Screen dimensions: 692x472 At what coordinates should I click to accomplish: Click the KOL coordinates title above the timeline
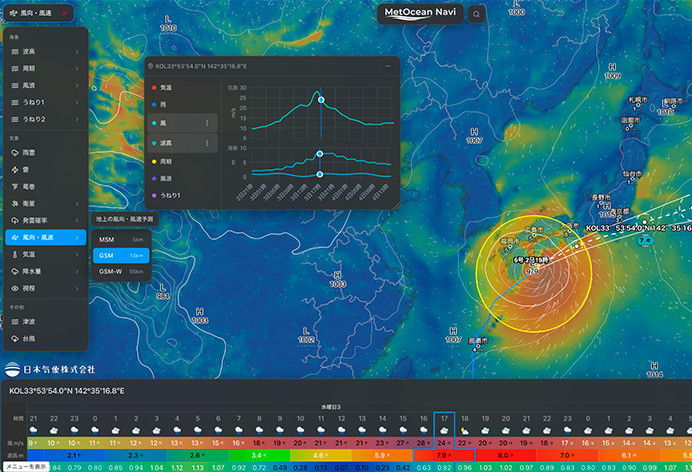(x=67, y=391)
